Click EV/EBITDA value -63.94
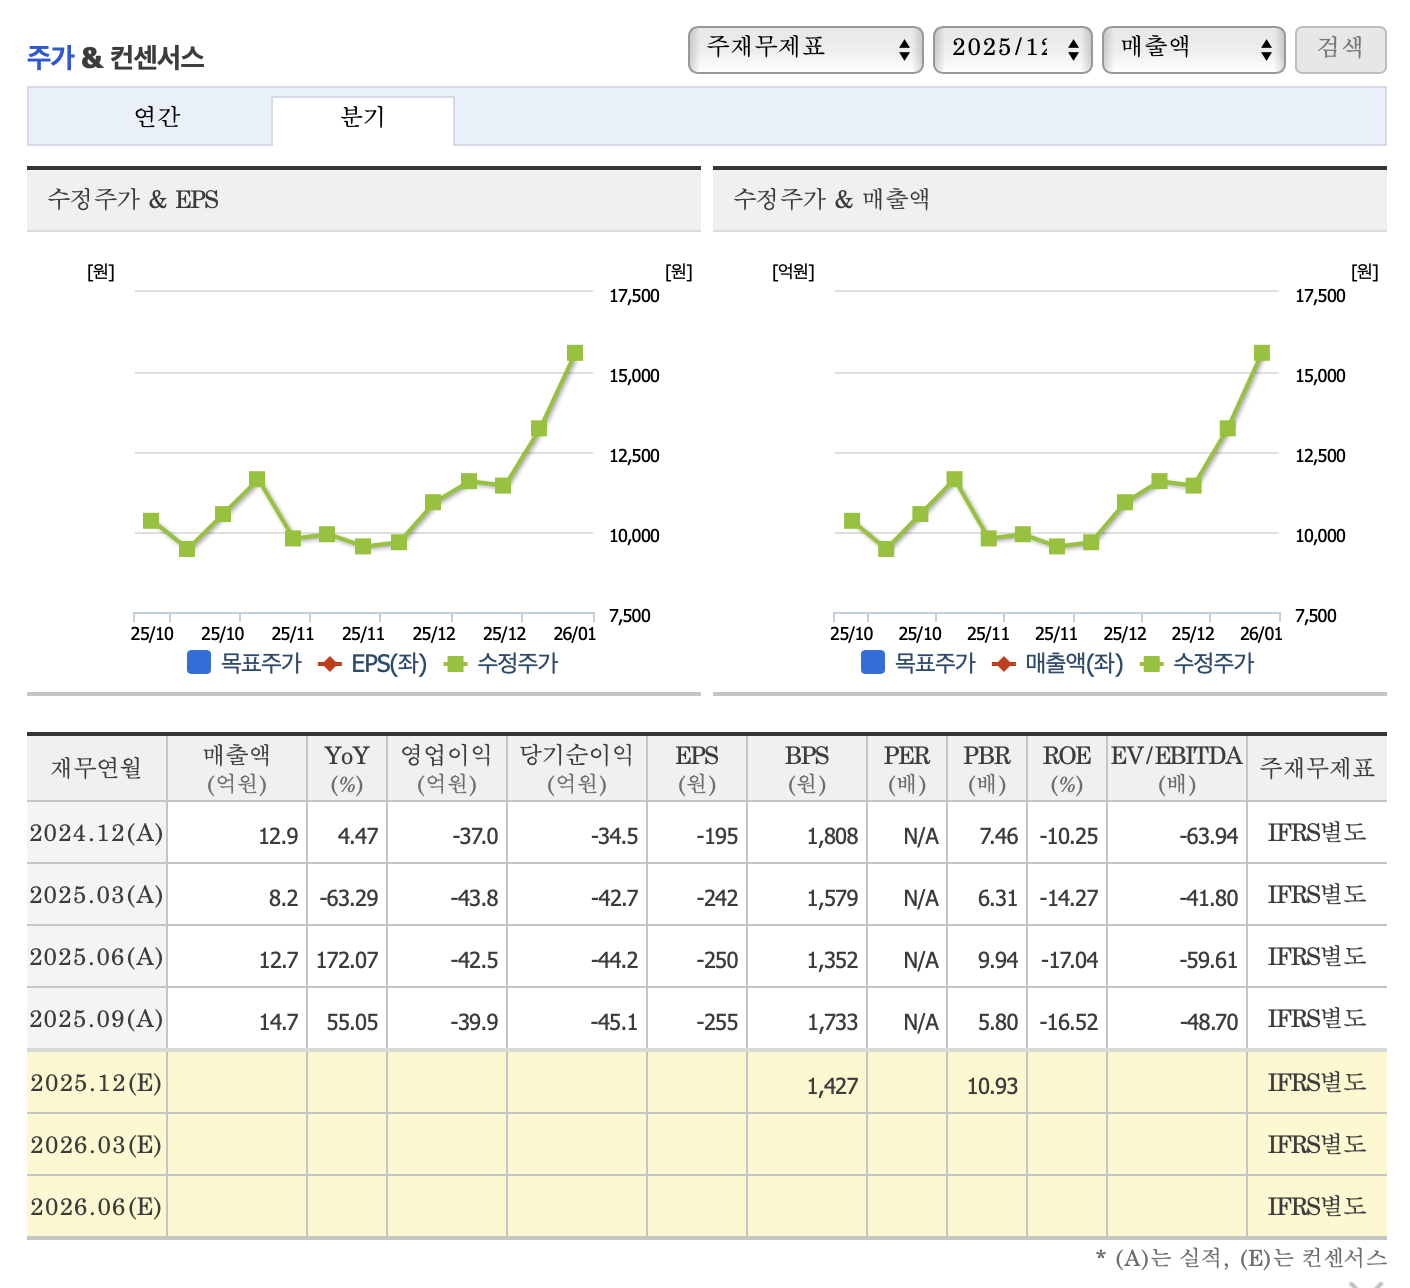 [x=1209, y=836]
